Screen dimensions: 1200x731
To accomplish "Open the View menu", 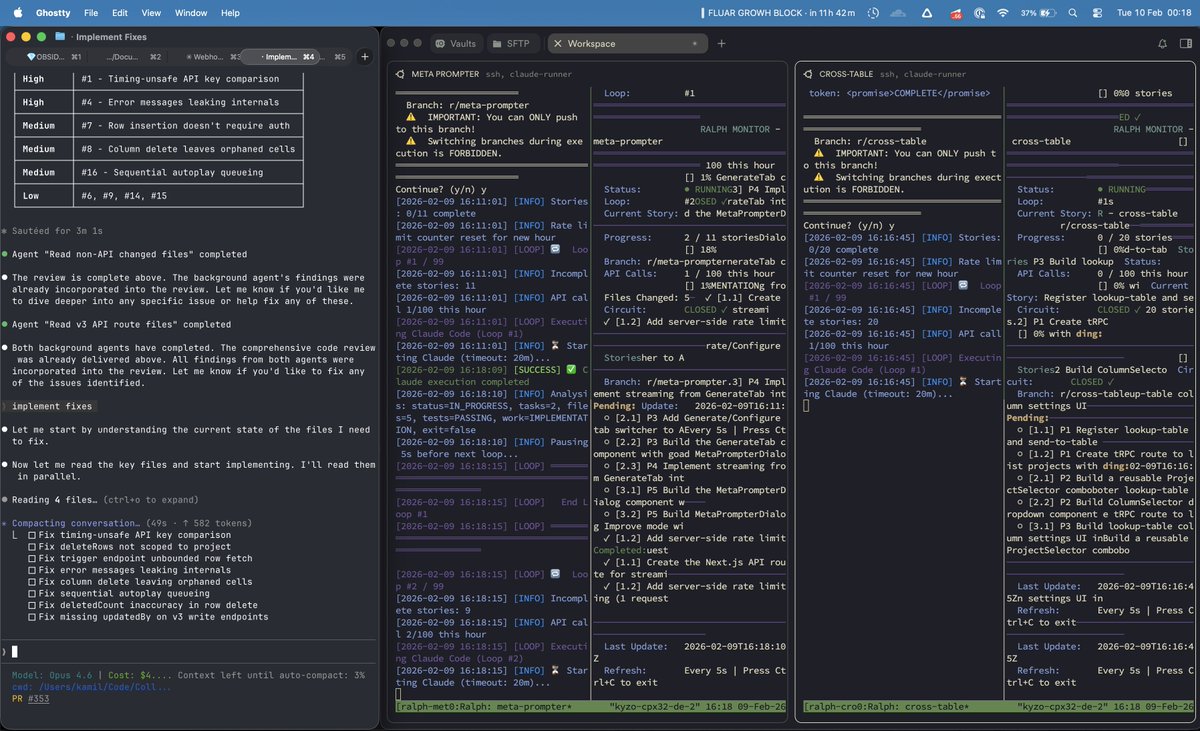I will pyautogui.click(x=151, y=13).
